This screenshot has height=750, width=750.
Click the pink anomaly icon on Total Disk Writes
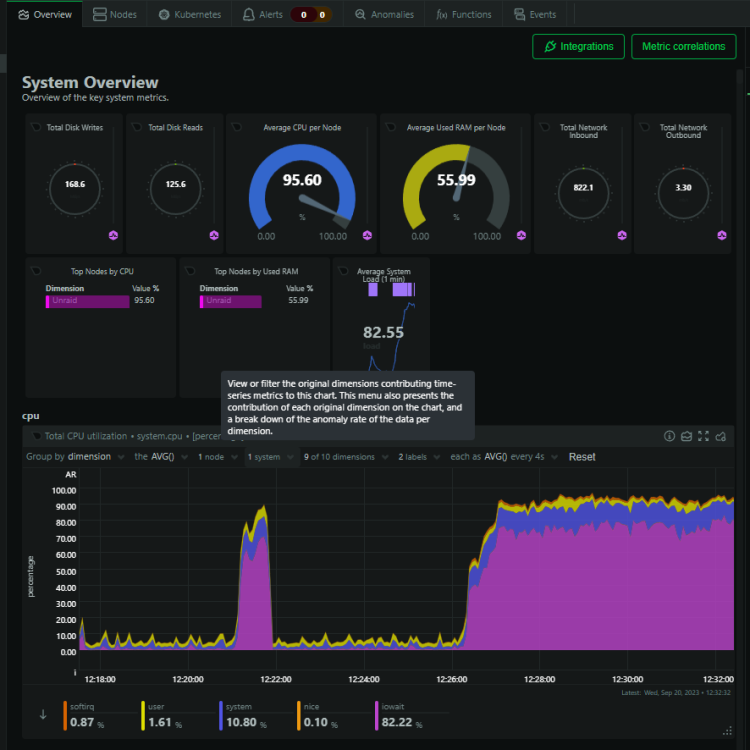tap(113, 235)
